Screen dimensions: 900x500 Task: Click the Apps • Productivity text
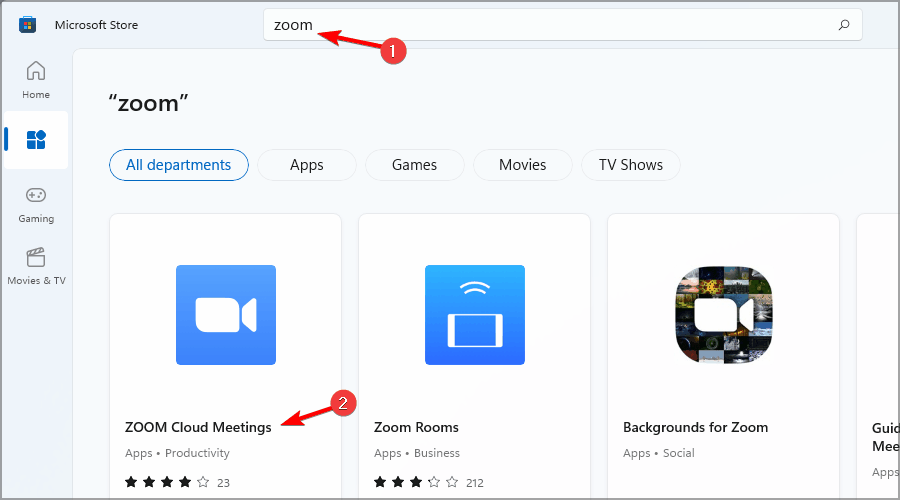click(x=177, y=453)
